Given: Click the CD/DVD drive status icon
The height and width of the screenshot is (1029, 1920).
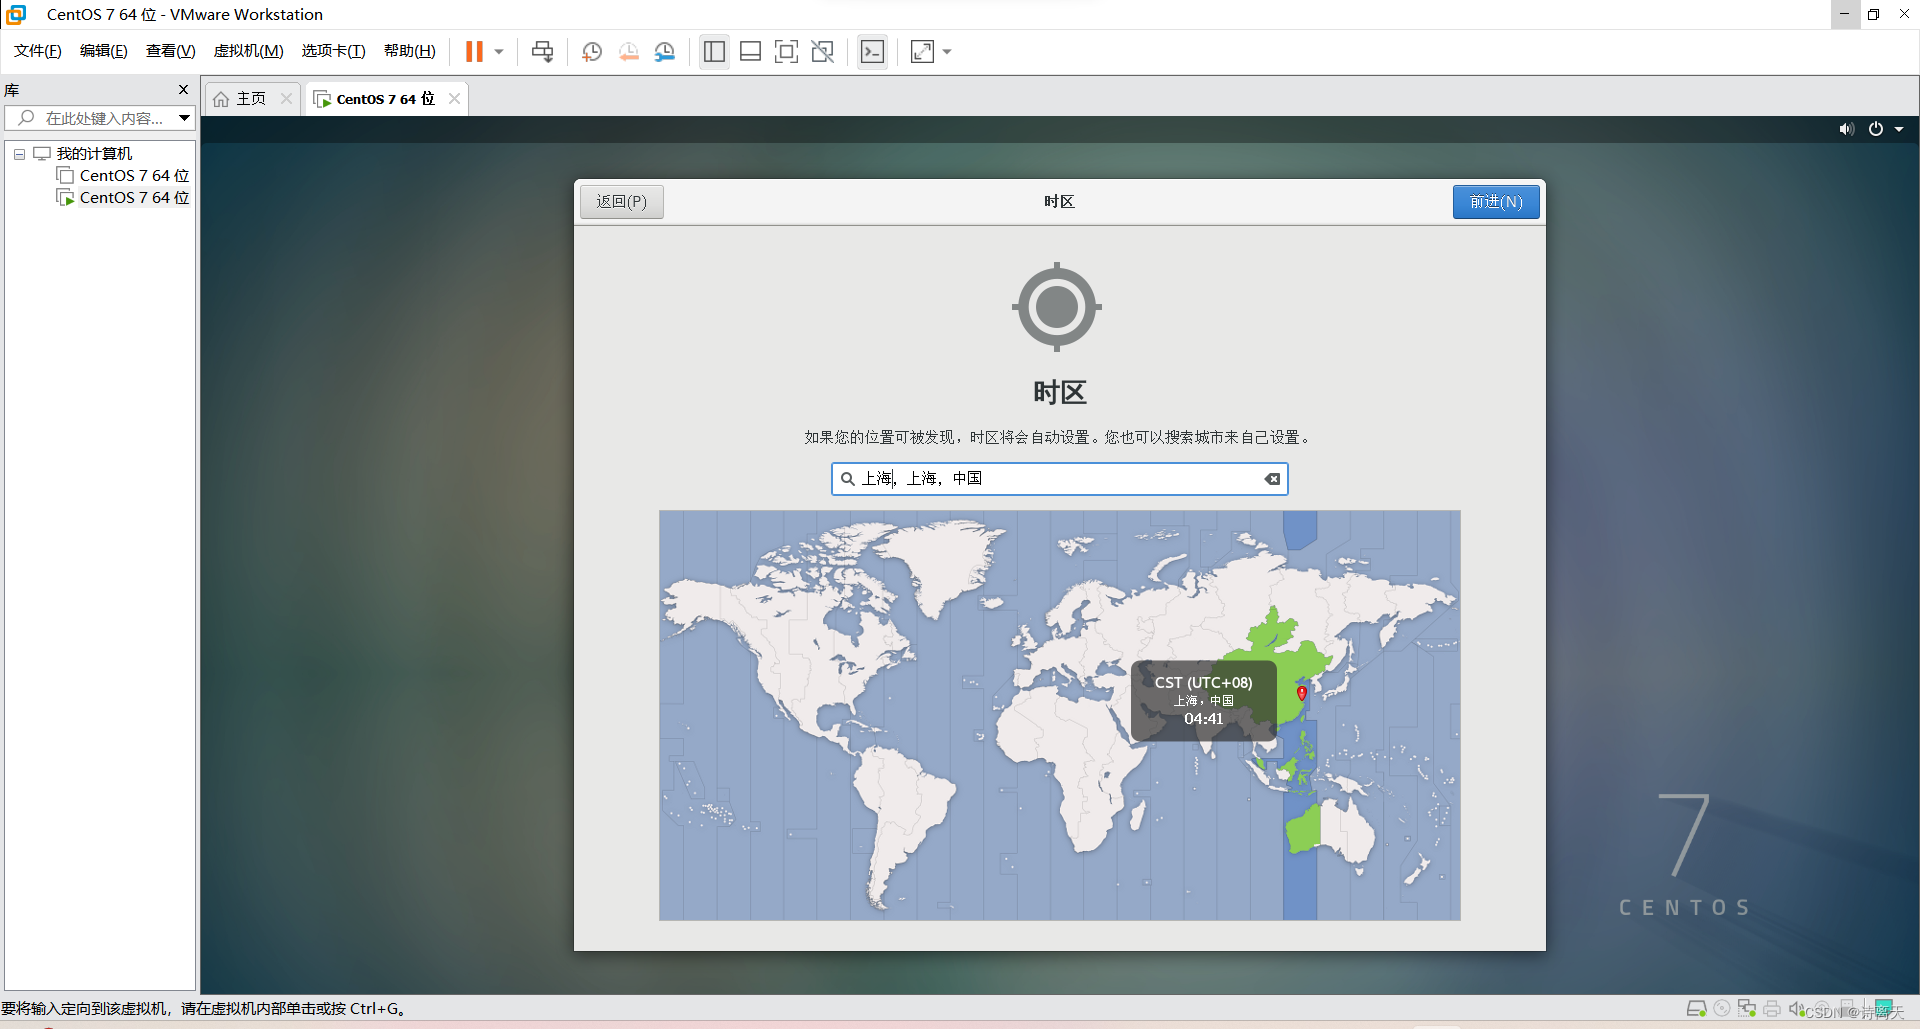Looking at the screenshot, I should [x=1721, y=1009].
